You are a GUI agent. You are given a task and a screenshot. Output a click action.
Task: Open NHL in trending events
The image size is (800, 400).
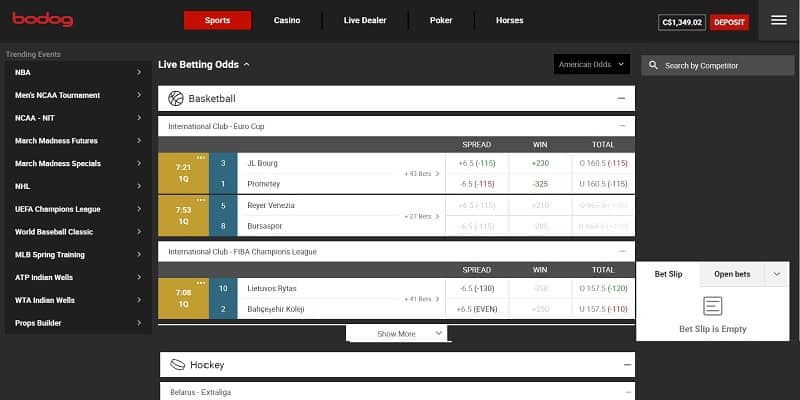78,186
